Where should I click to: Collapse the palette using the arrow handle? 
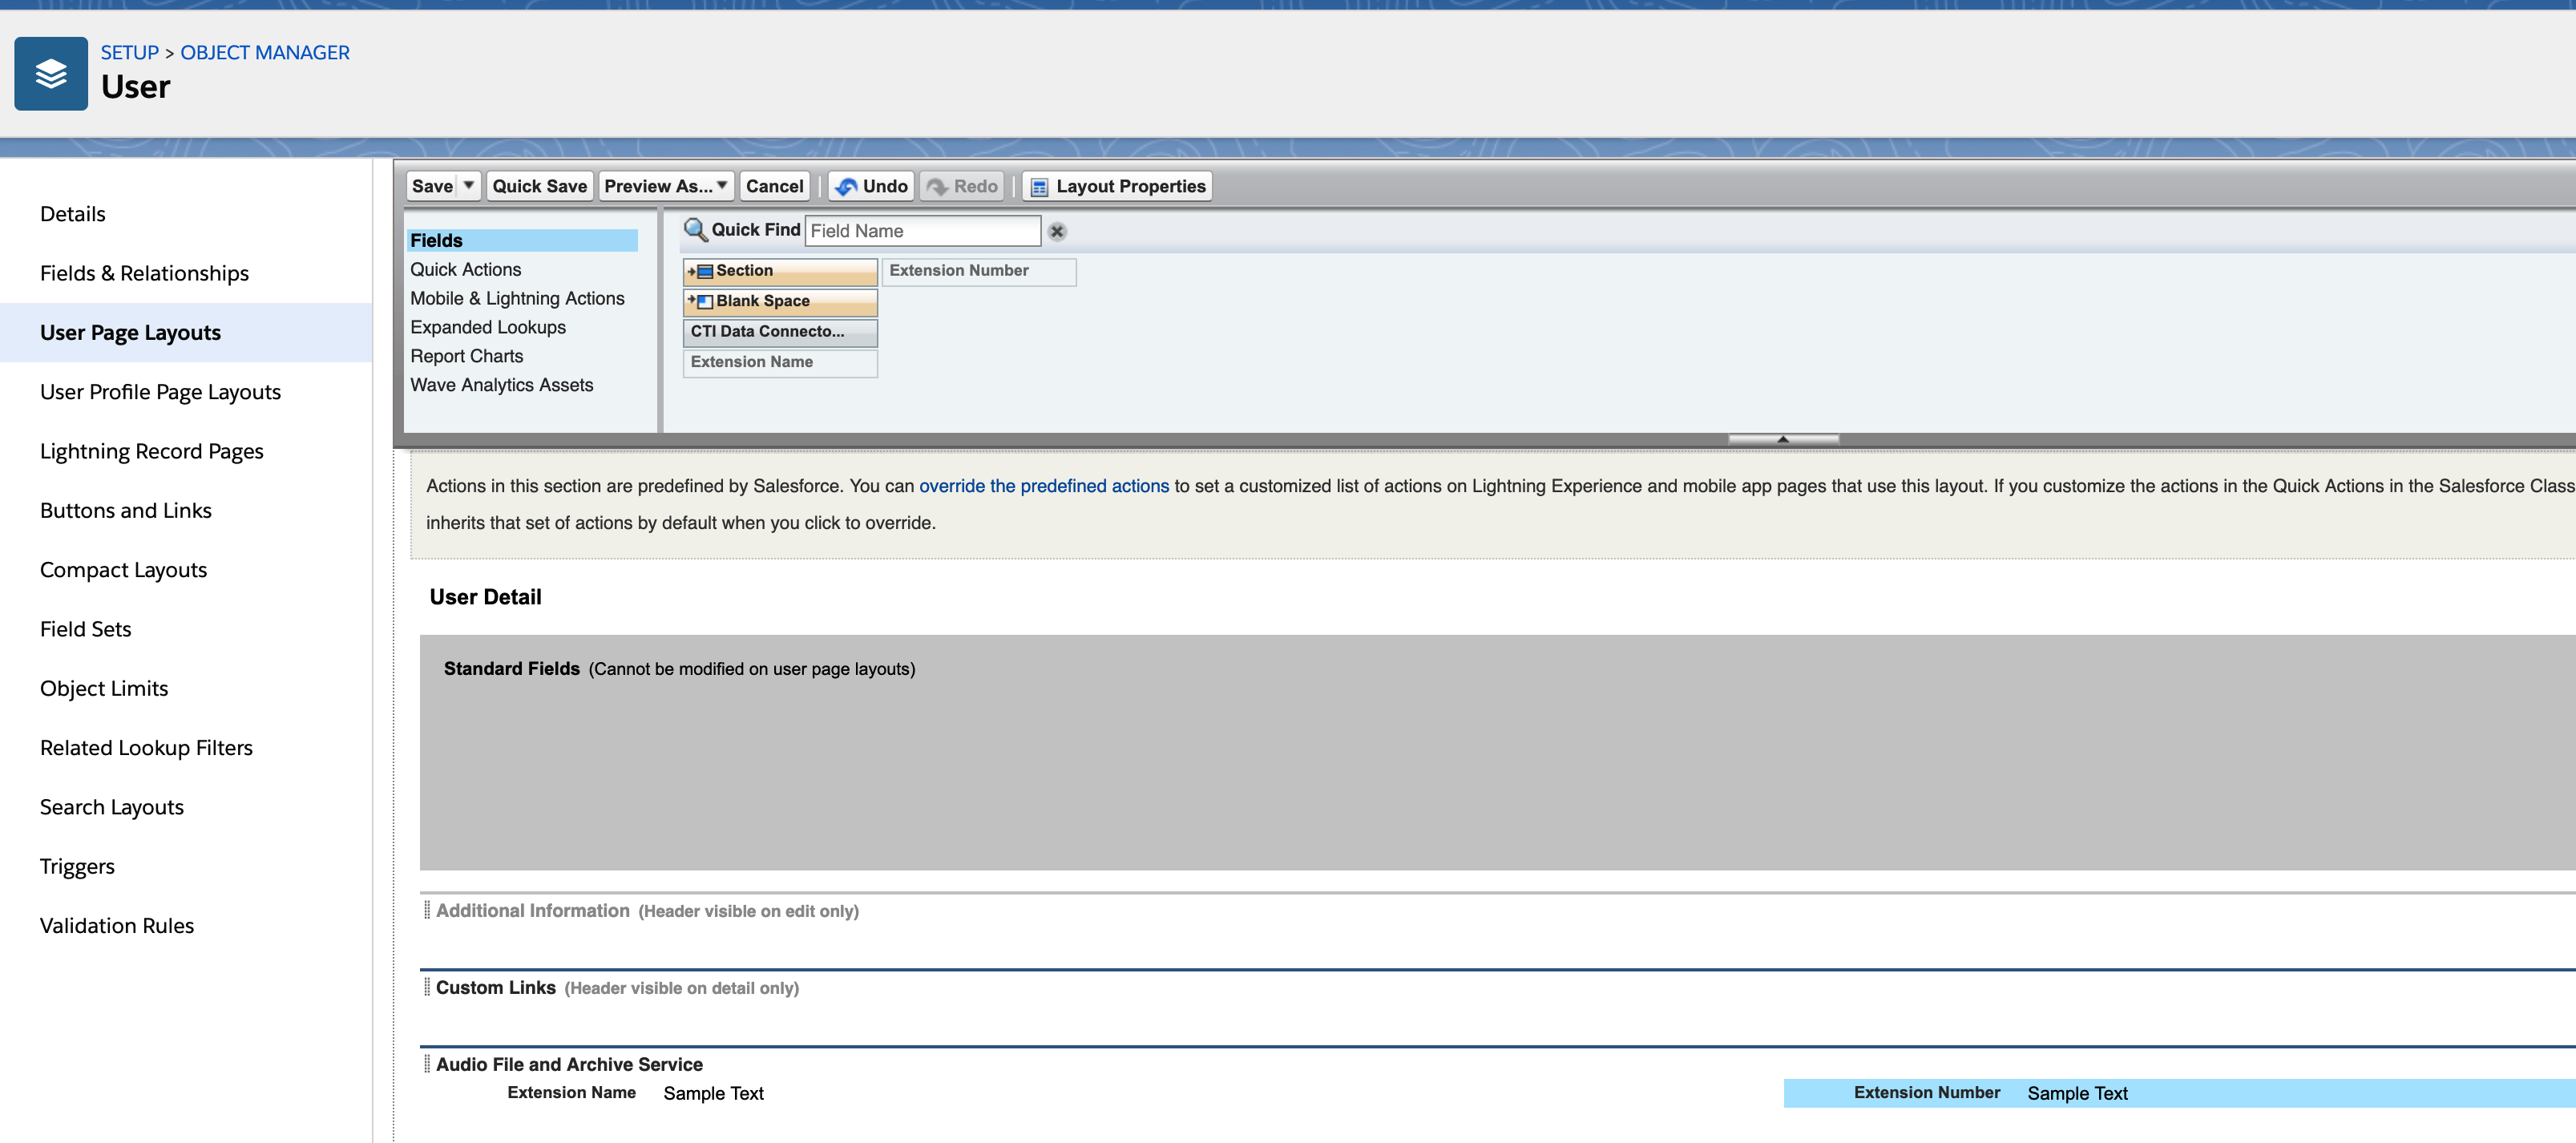click(1783, 439)
